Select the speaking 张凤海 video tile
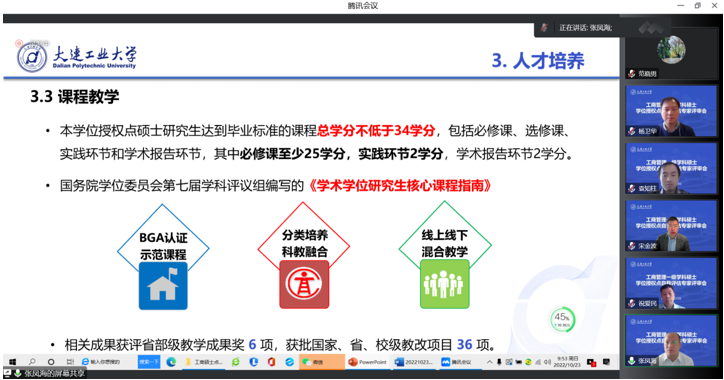The image size is (724, 380). [x=671, y=340]
